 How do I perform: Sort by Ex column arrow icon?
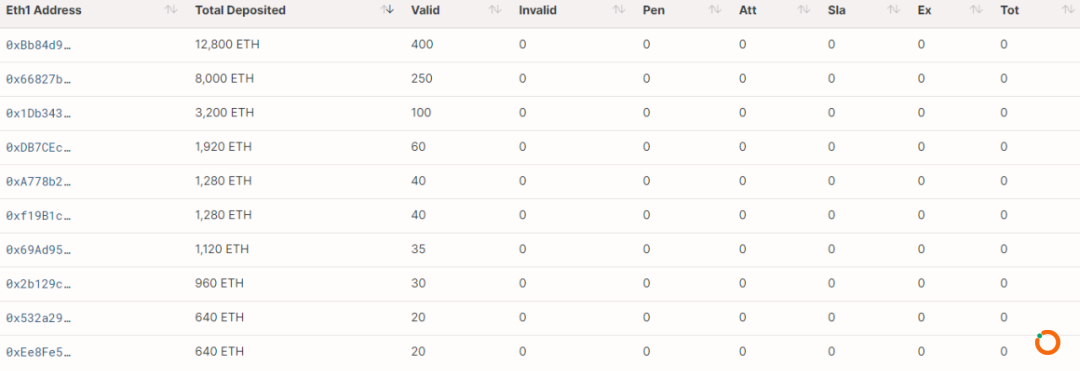pyautogui.click(x=975, y=10)
